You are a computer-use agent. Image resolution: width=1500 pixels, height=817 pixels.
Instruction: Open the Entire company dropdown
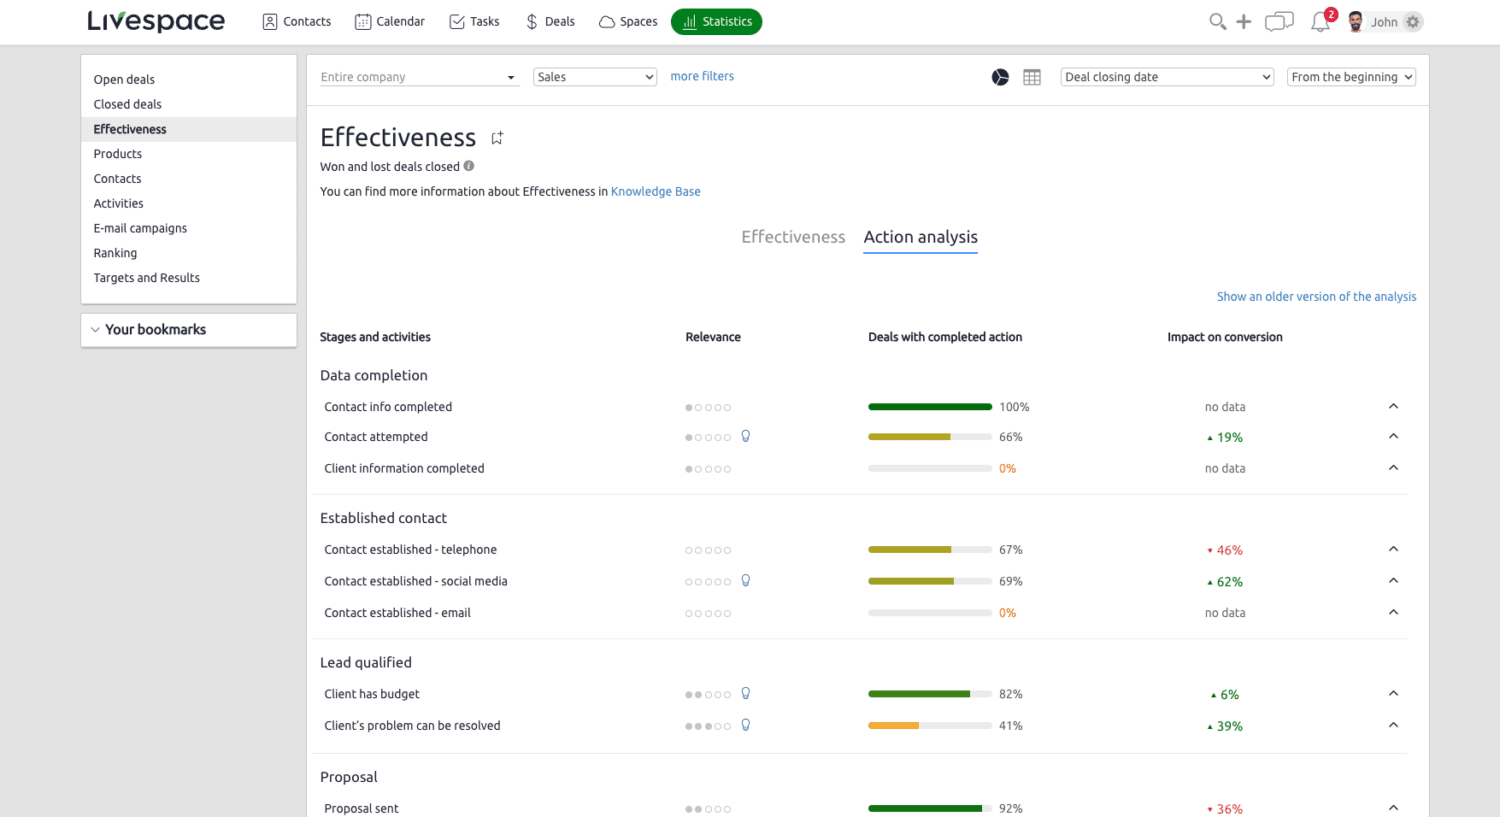click(x=419, y=77)
